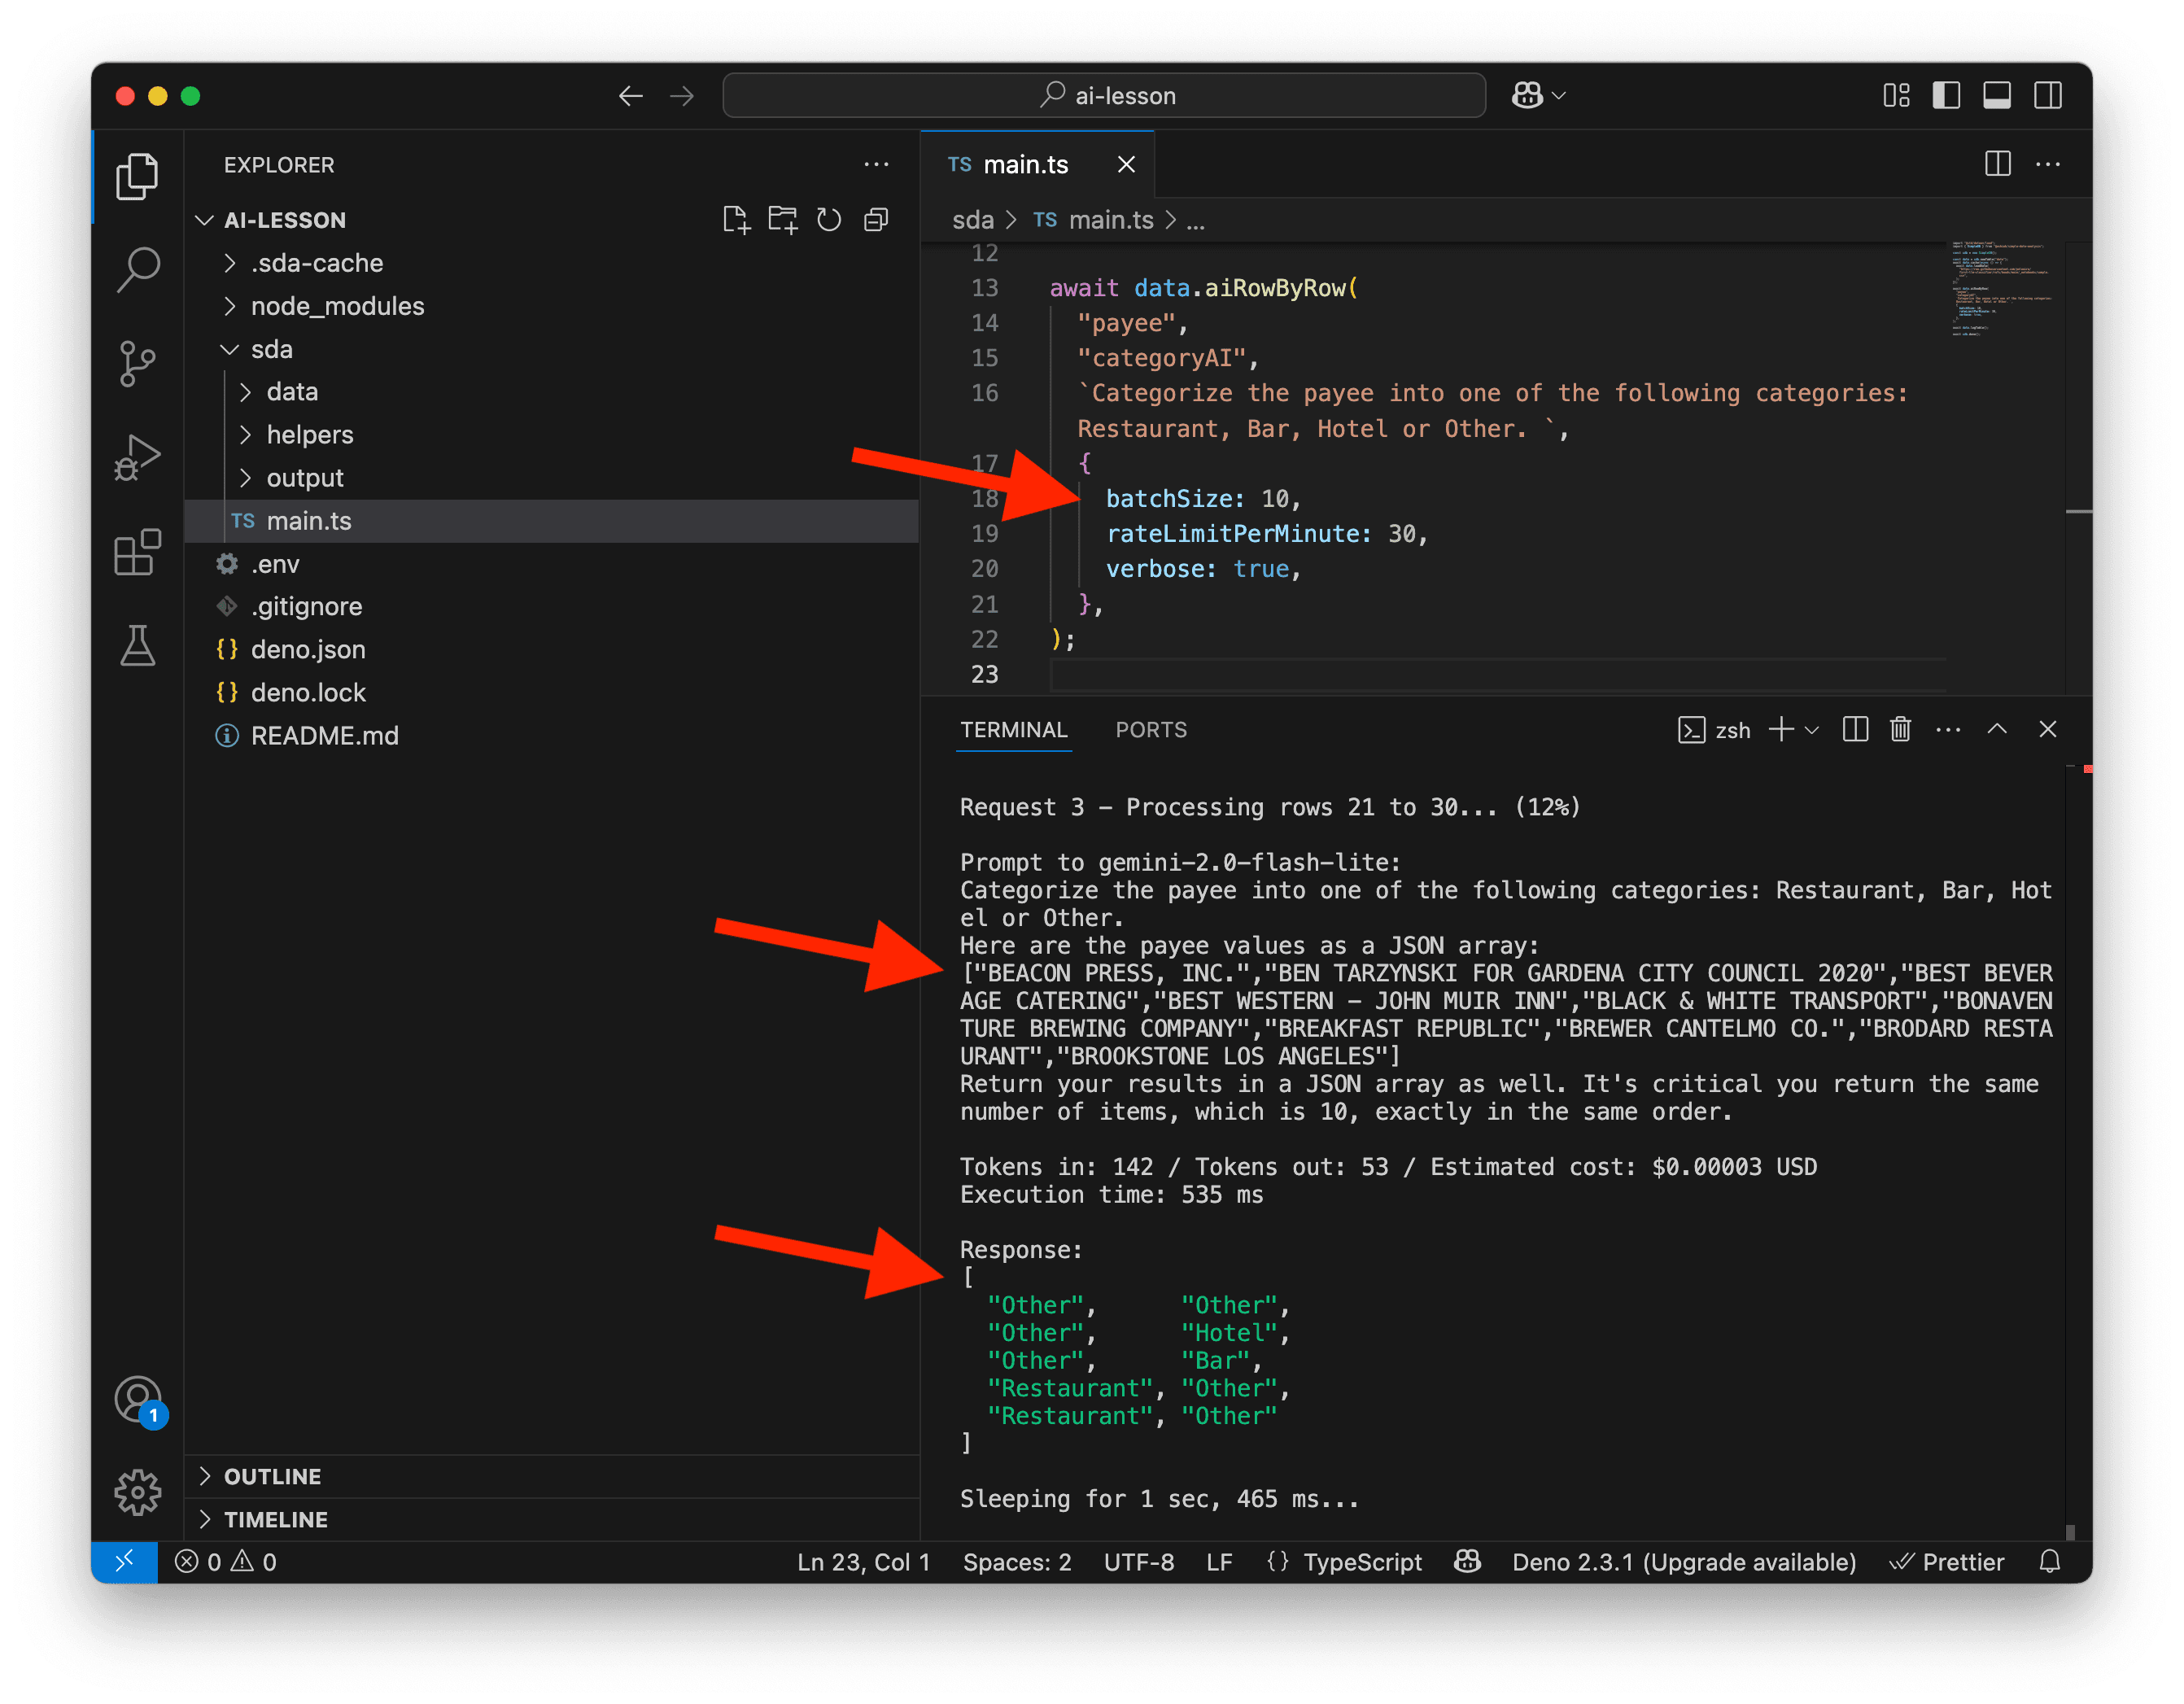Split the editor to the right

[x=1997, y=164]
